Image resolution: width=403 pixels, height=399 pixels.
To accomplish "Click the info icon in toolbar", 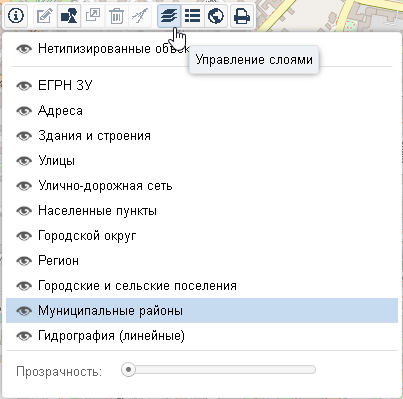I will coord(16,15).
